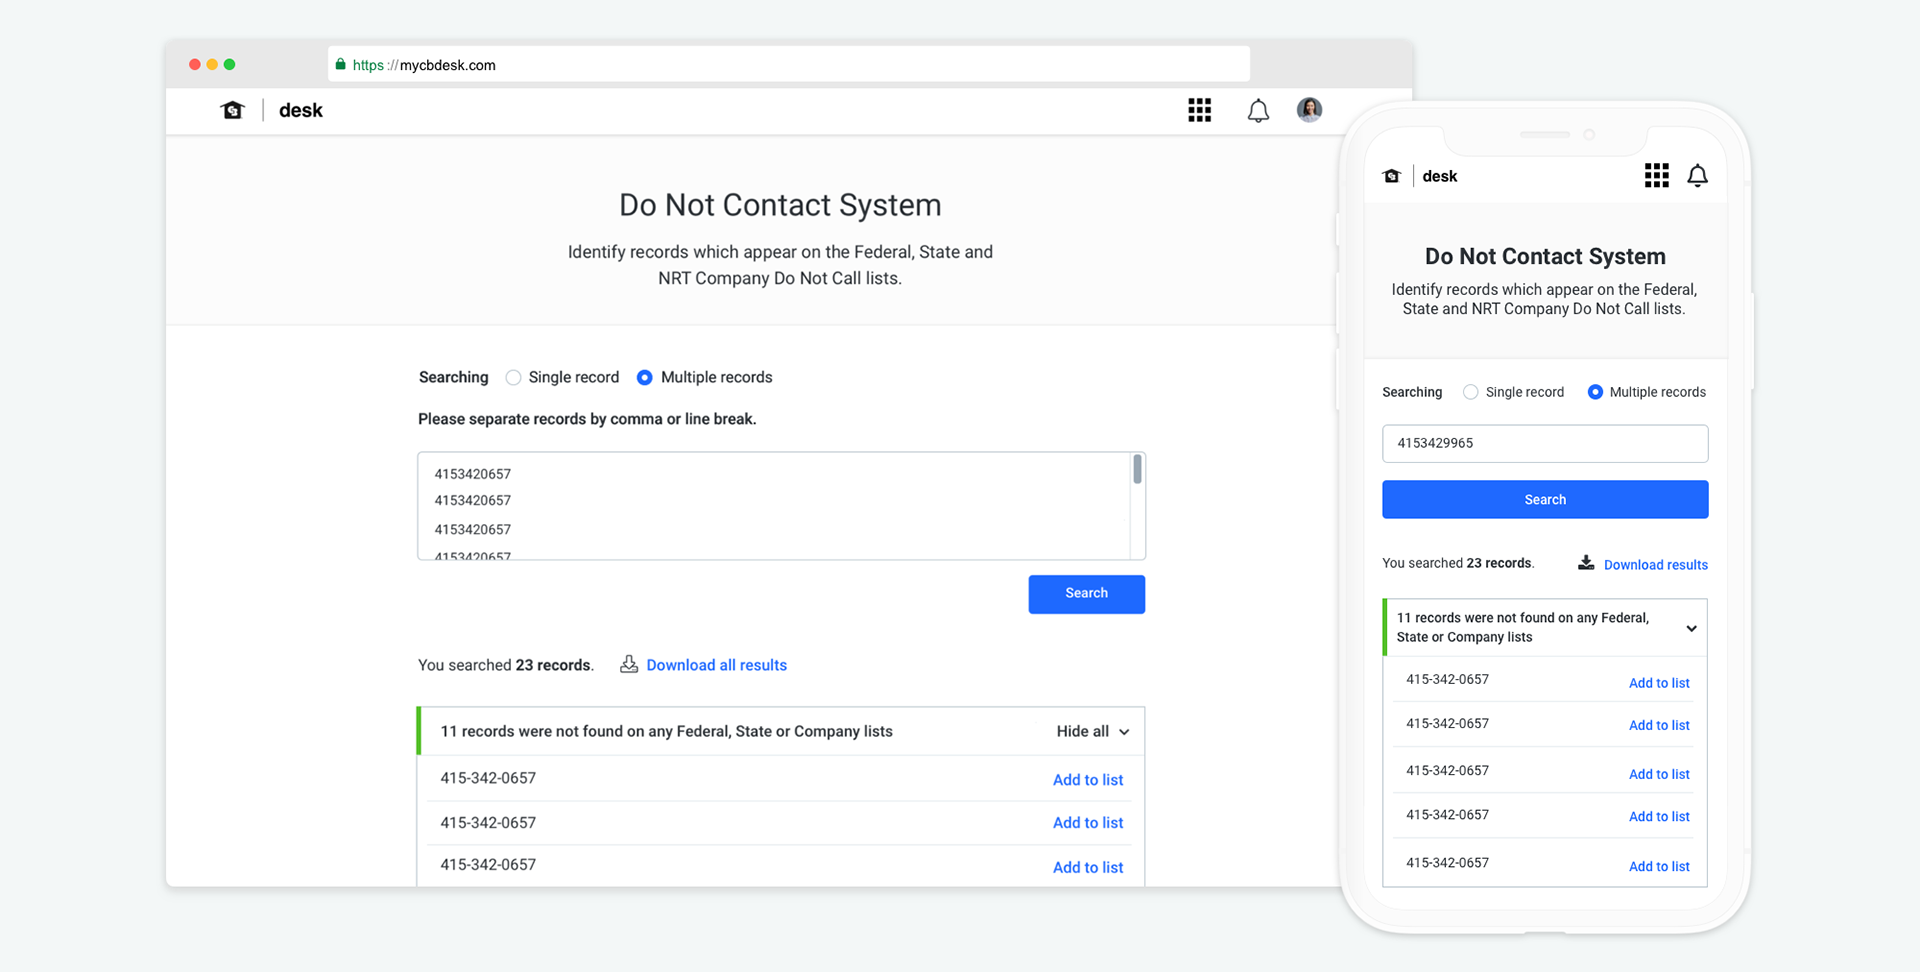Click the records textarea scrollbar thumb
This screenshot has height=972, width=1920.
[1137, 469]
